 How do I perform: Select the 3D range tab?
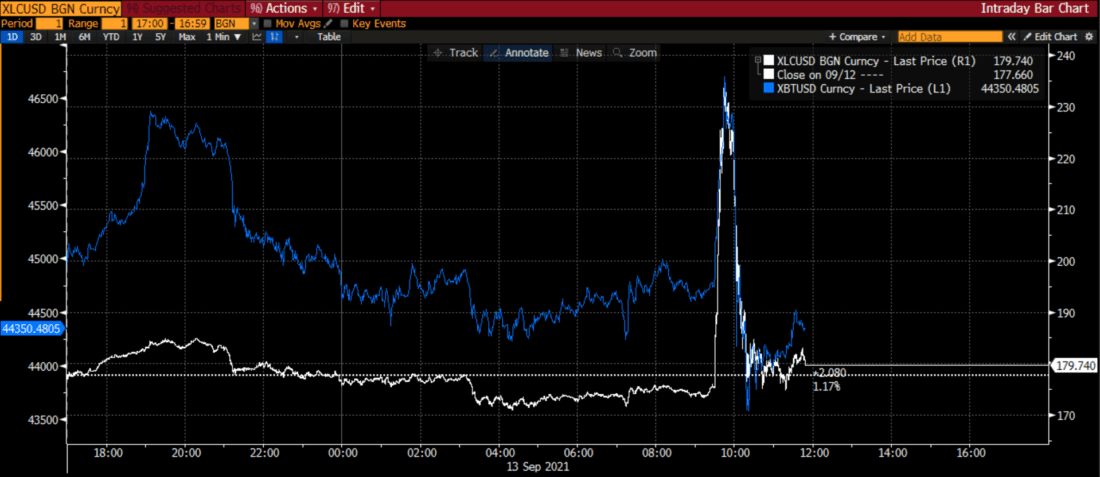[36, 36]
